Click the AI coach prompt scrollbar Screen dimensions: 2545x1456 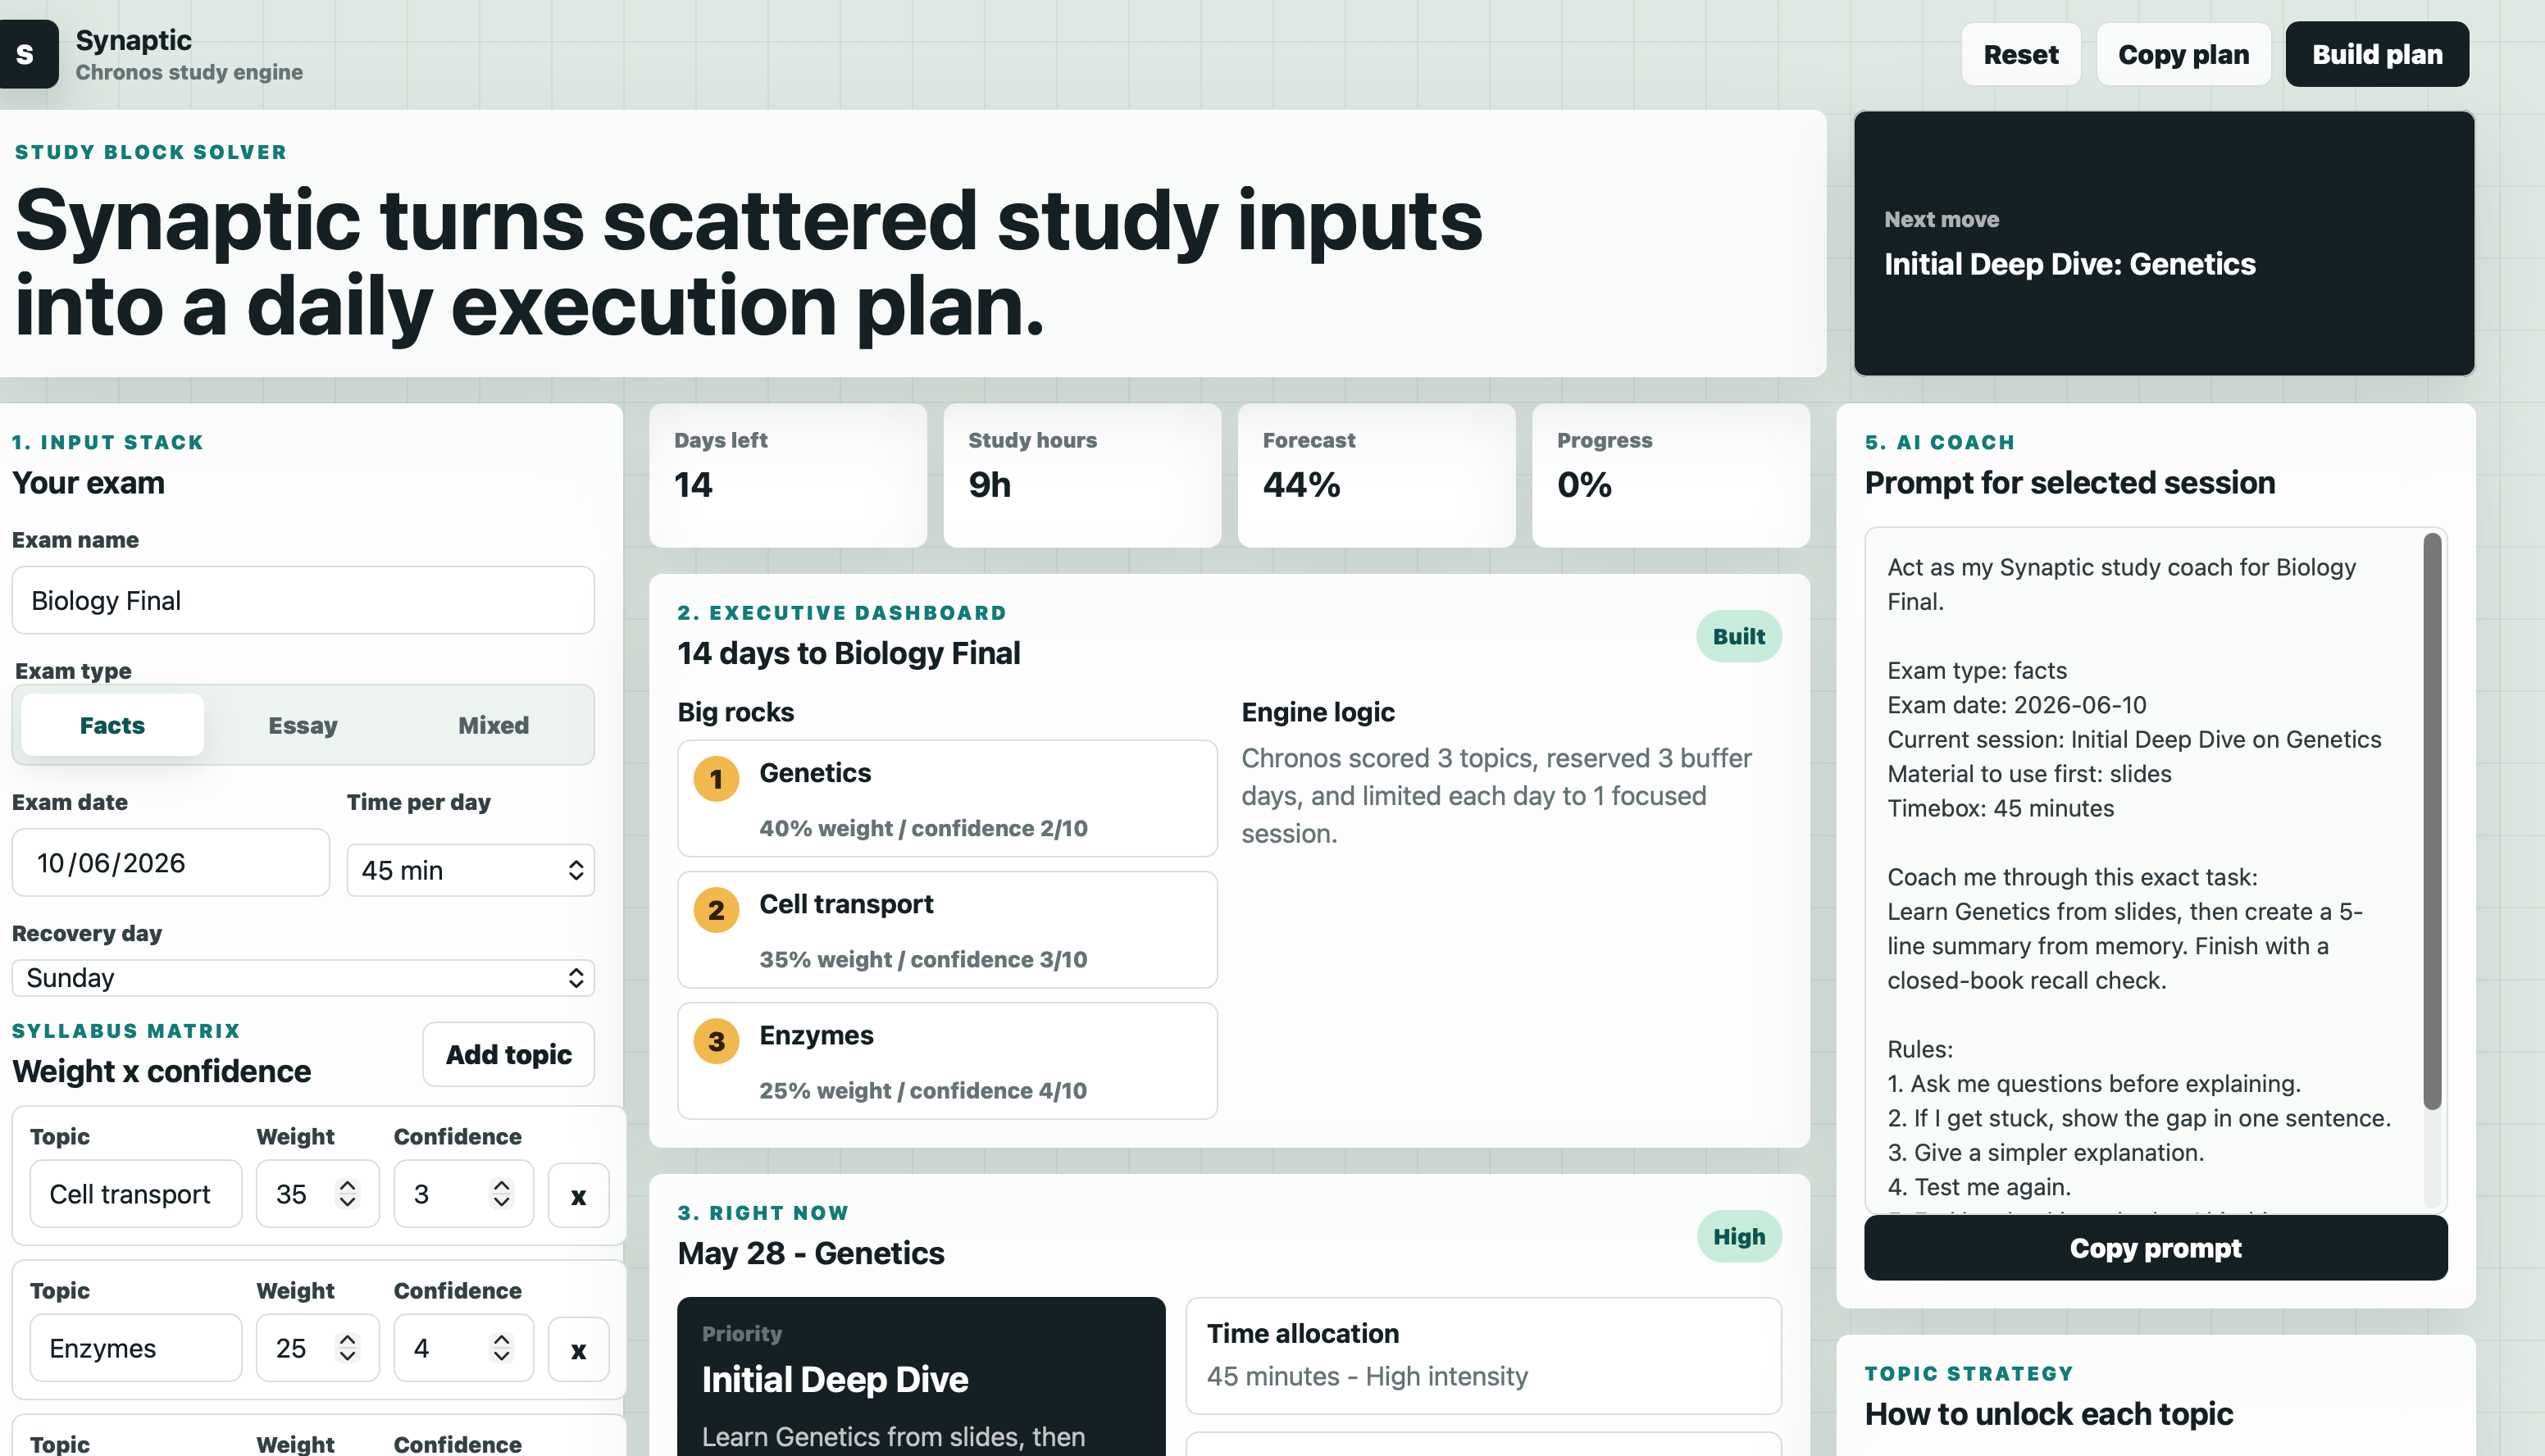tap(2432, 820)
